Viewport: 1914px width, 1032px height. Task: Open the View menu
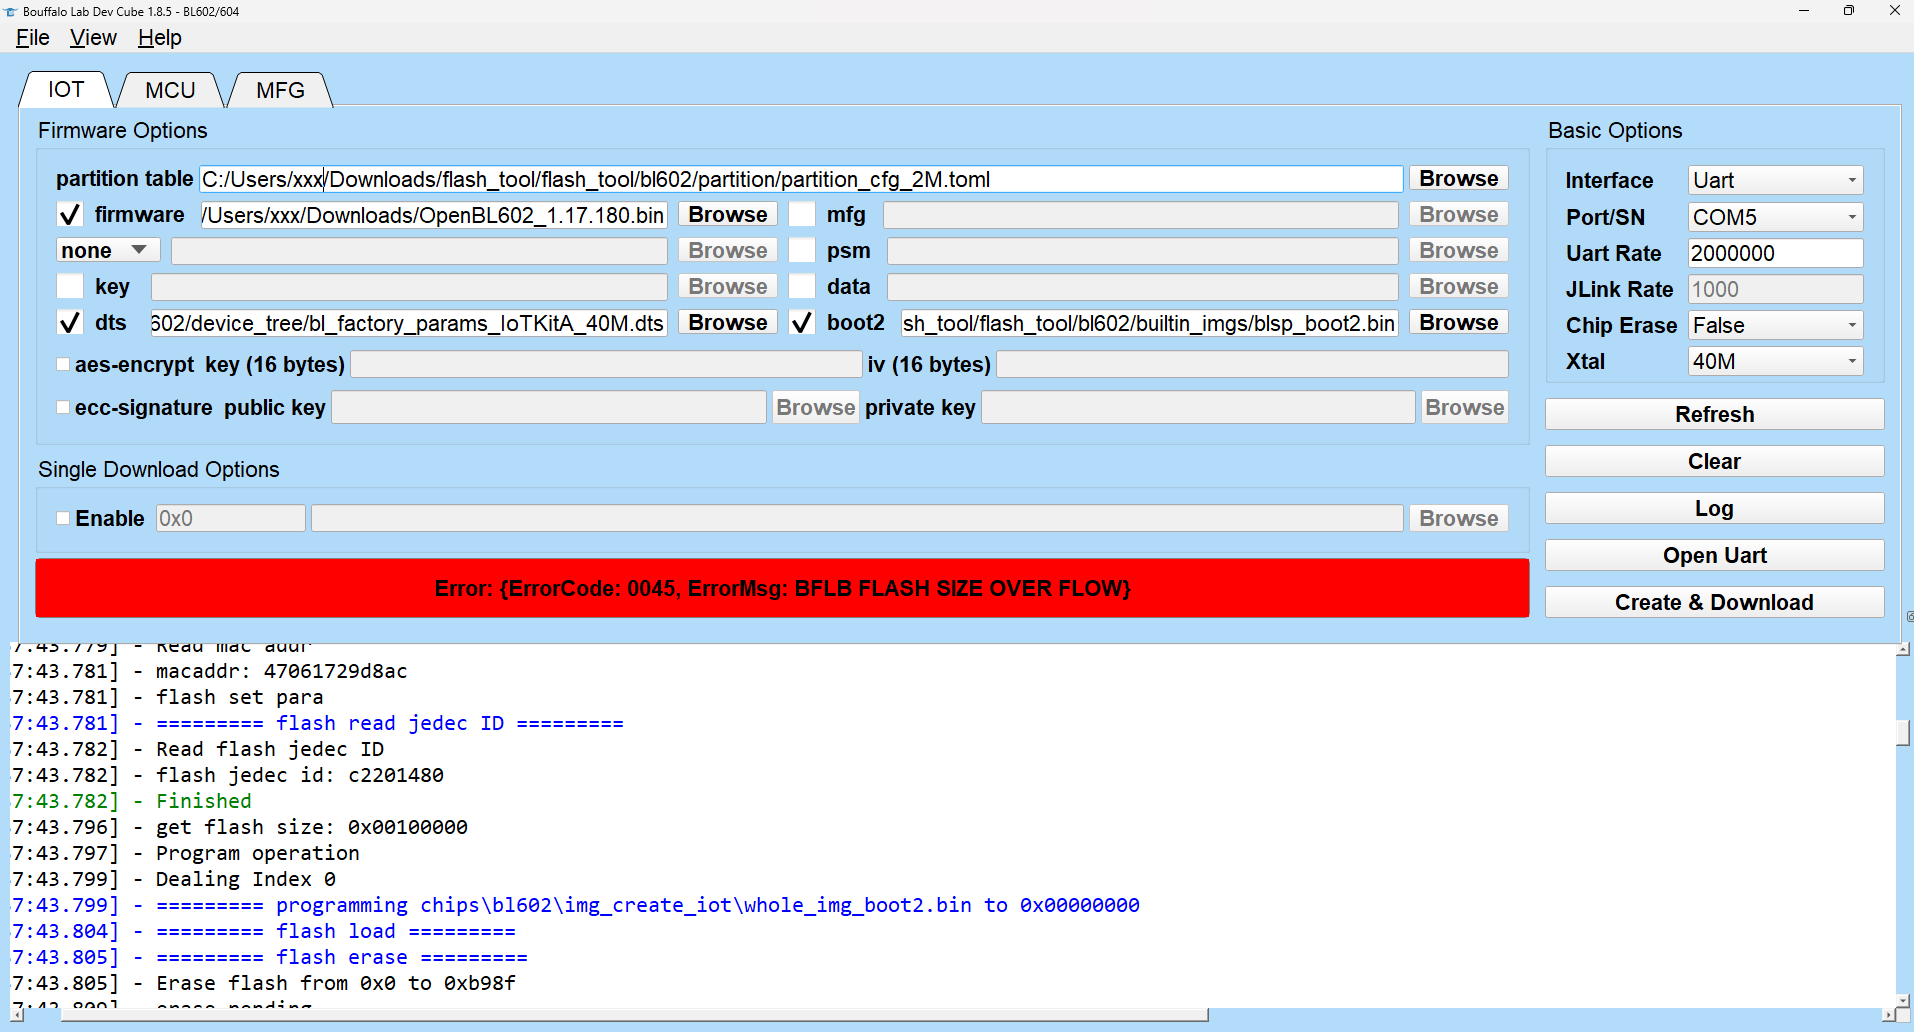pos(93,38)
